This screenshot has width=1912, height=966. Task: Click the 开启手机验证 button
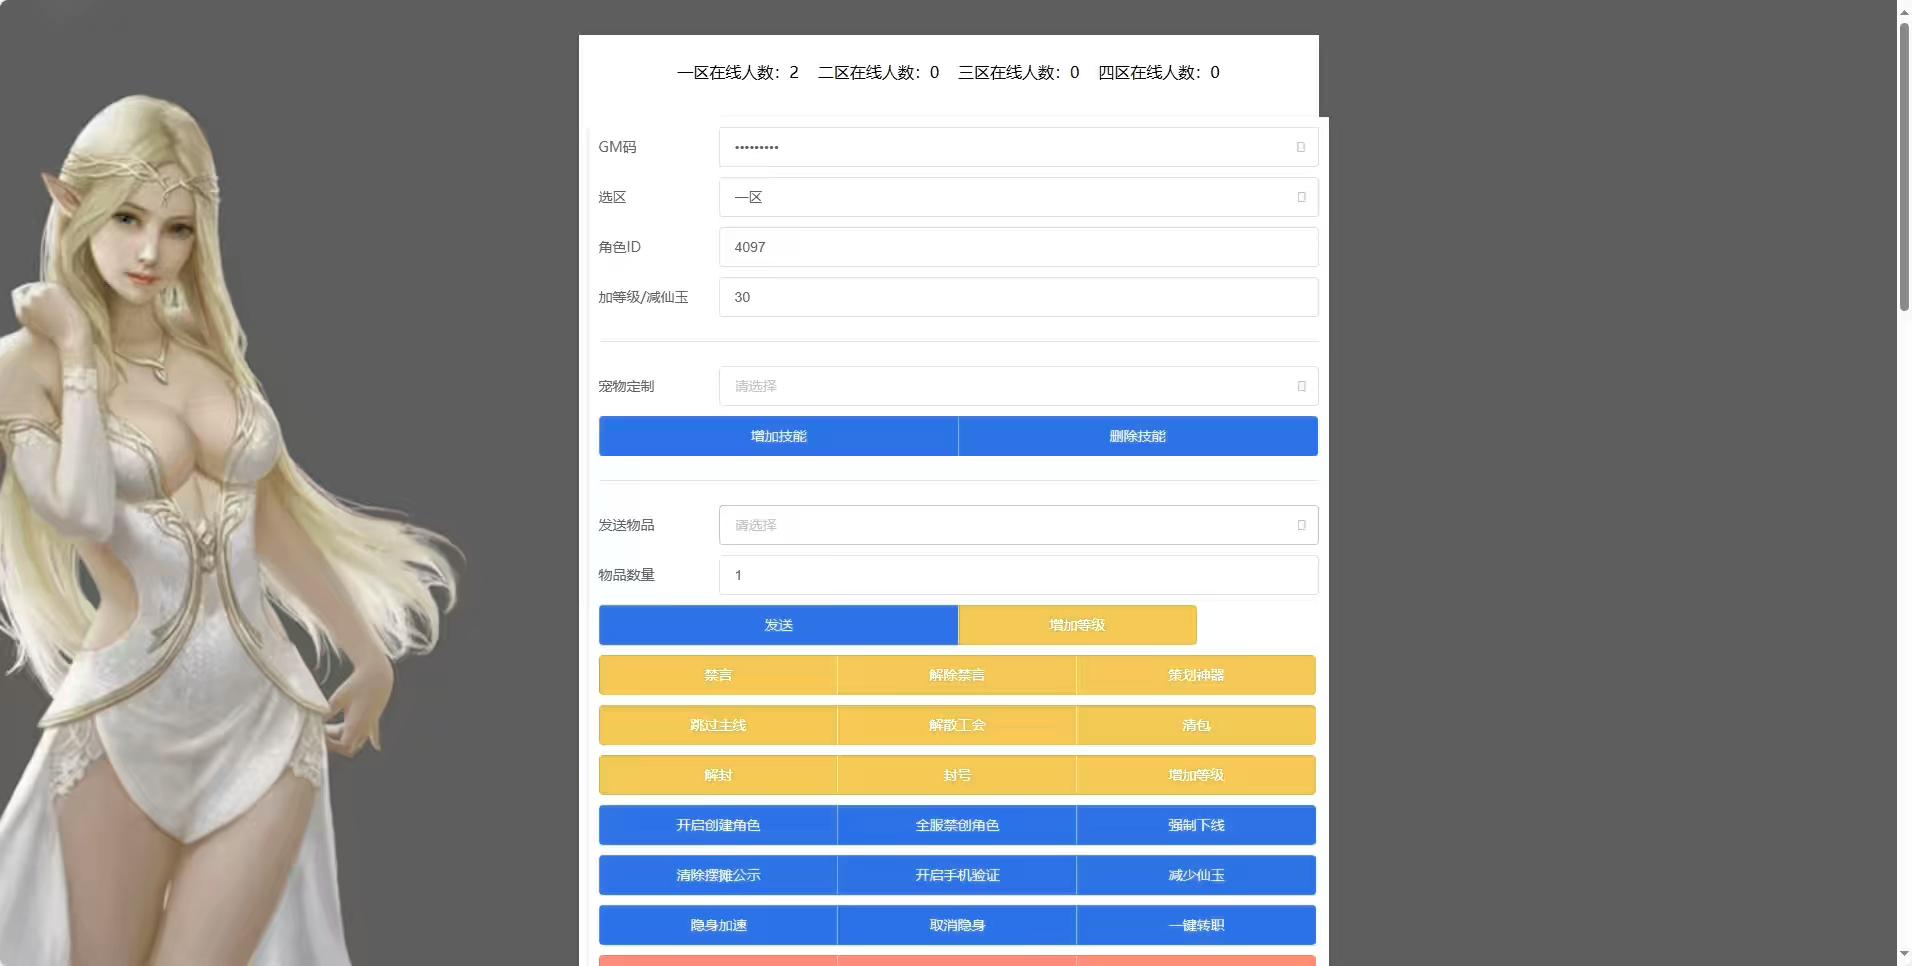click(957, 875)
